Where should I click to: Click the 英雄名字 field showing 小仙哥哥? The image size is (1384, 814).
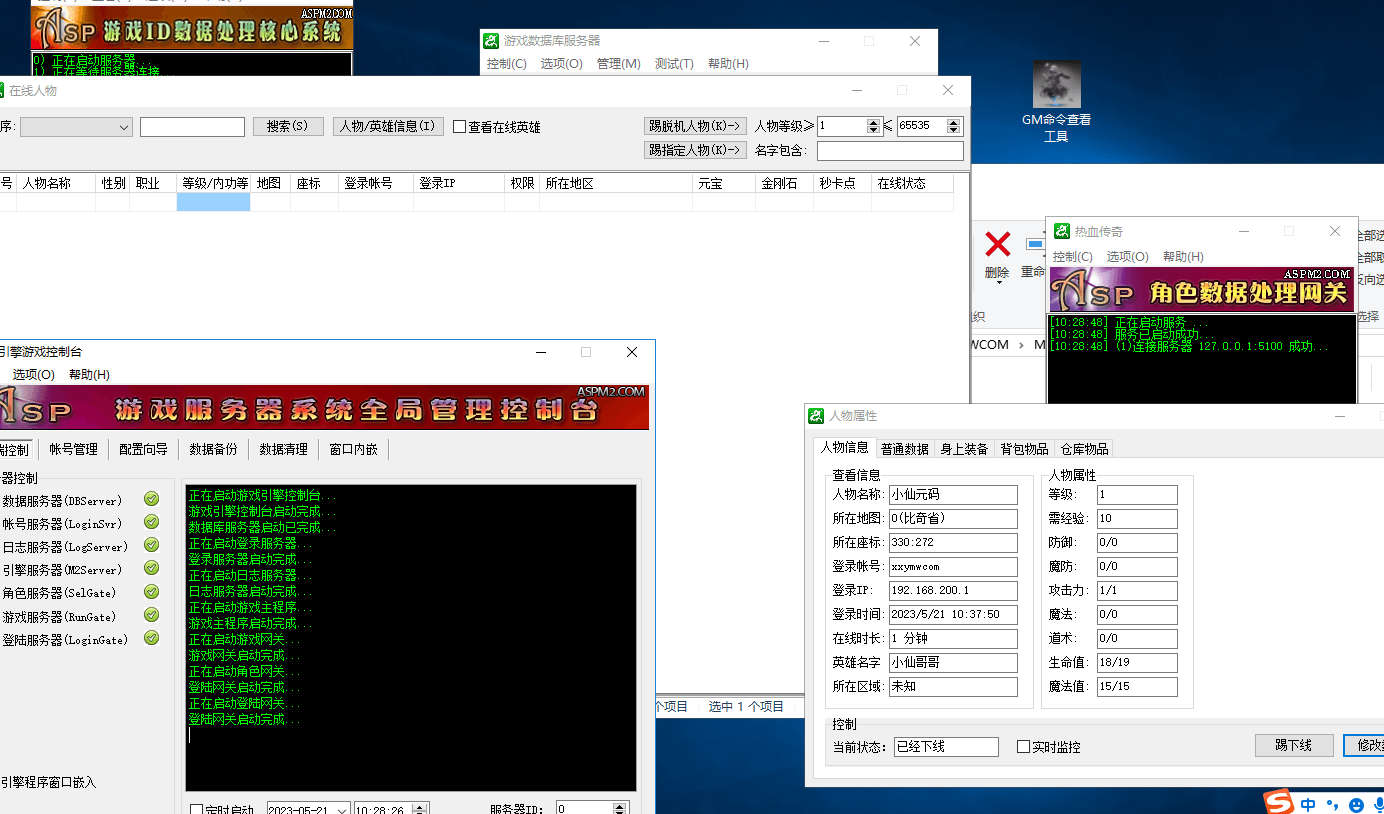[x=953, y=663]
